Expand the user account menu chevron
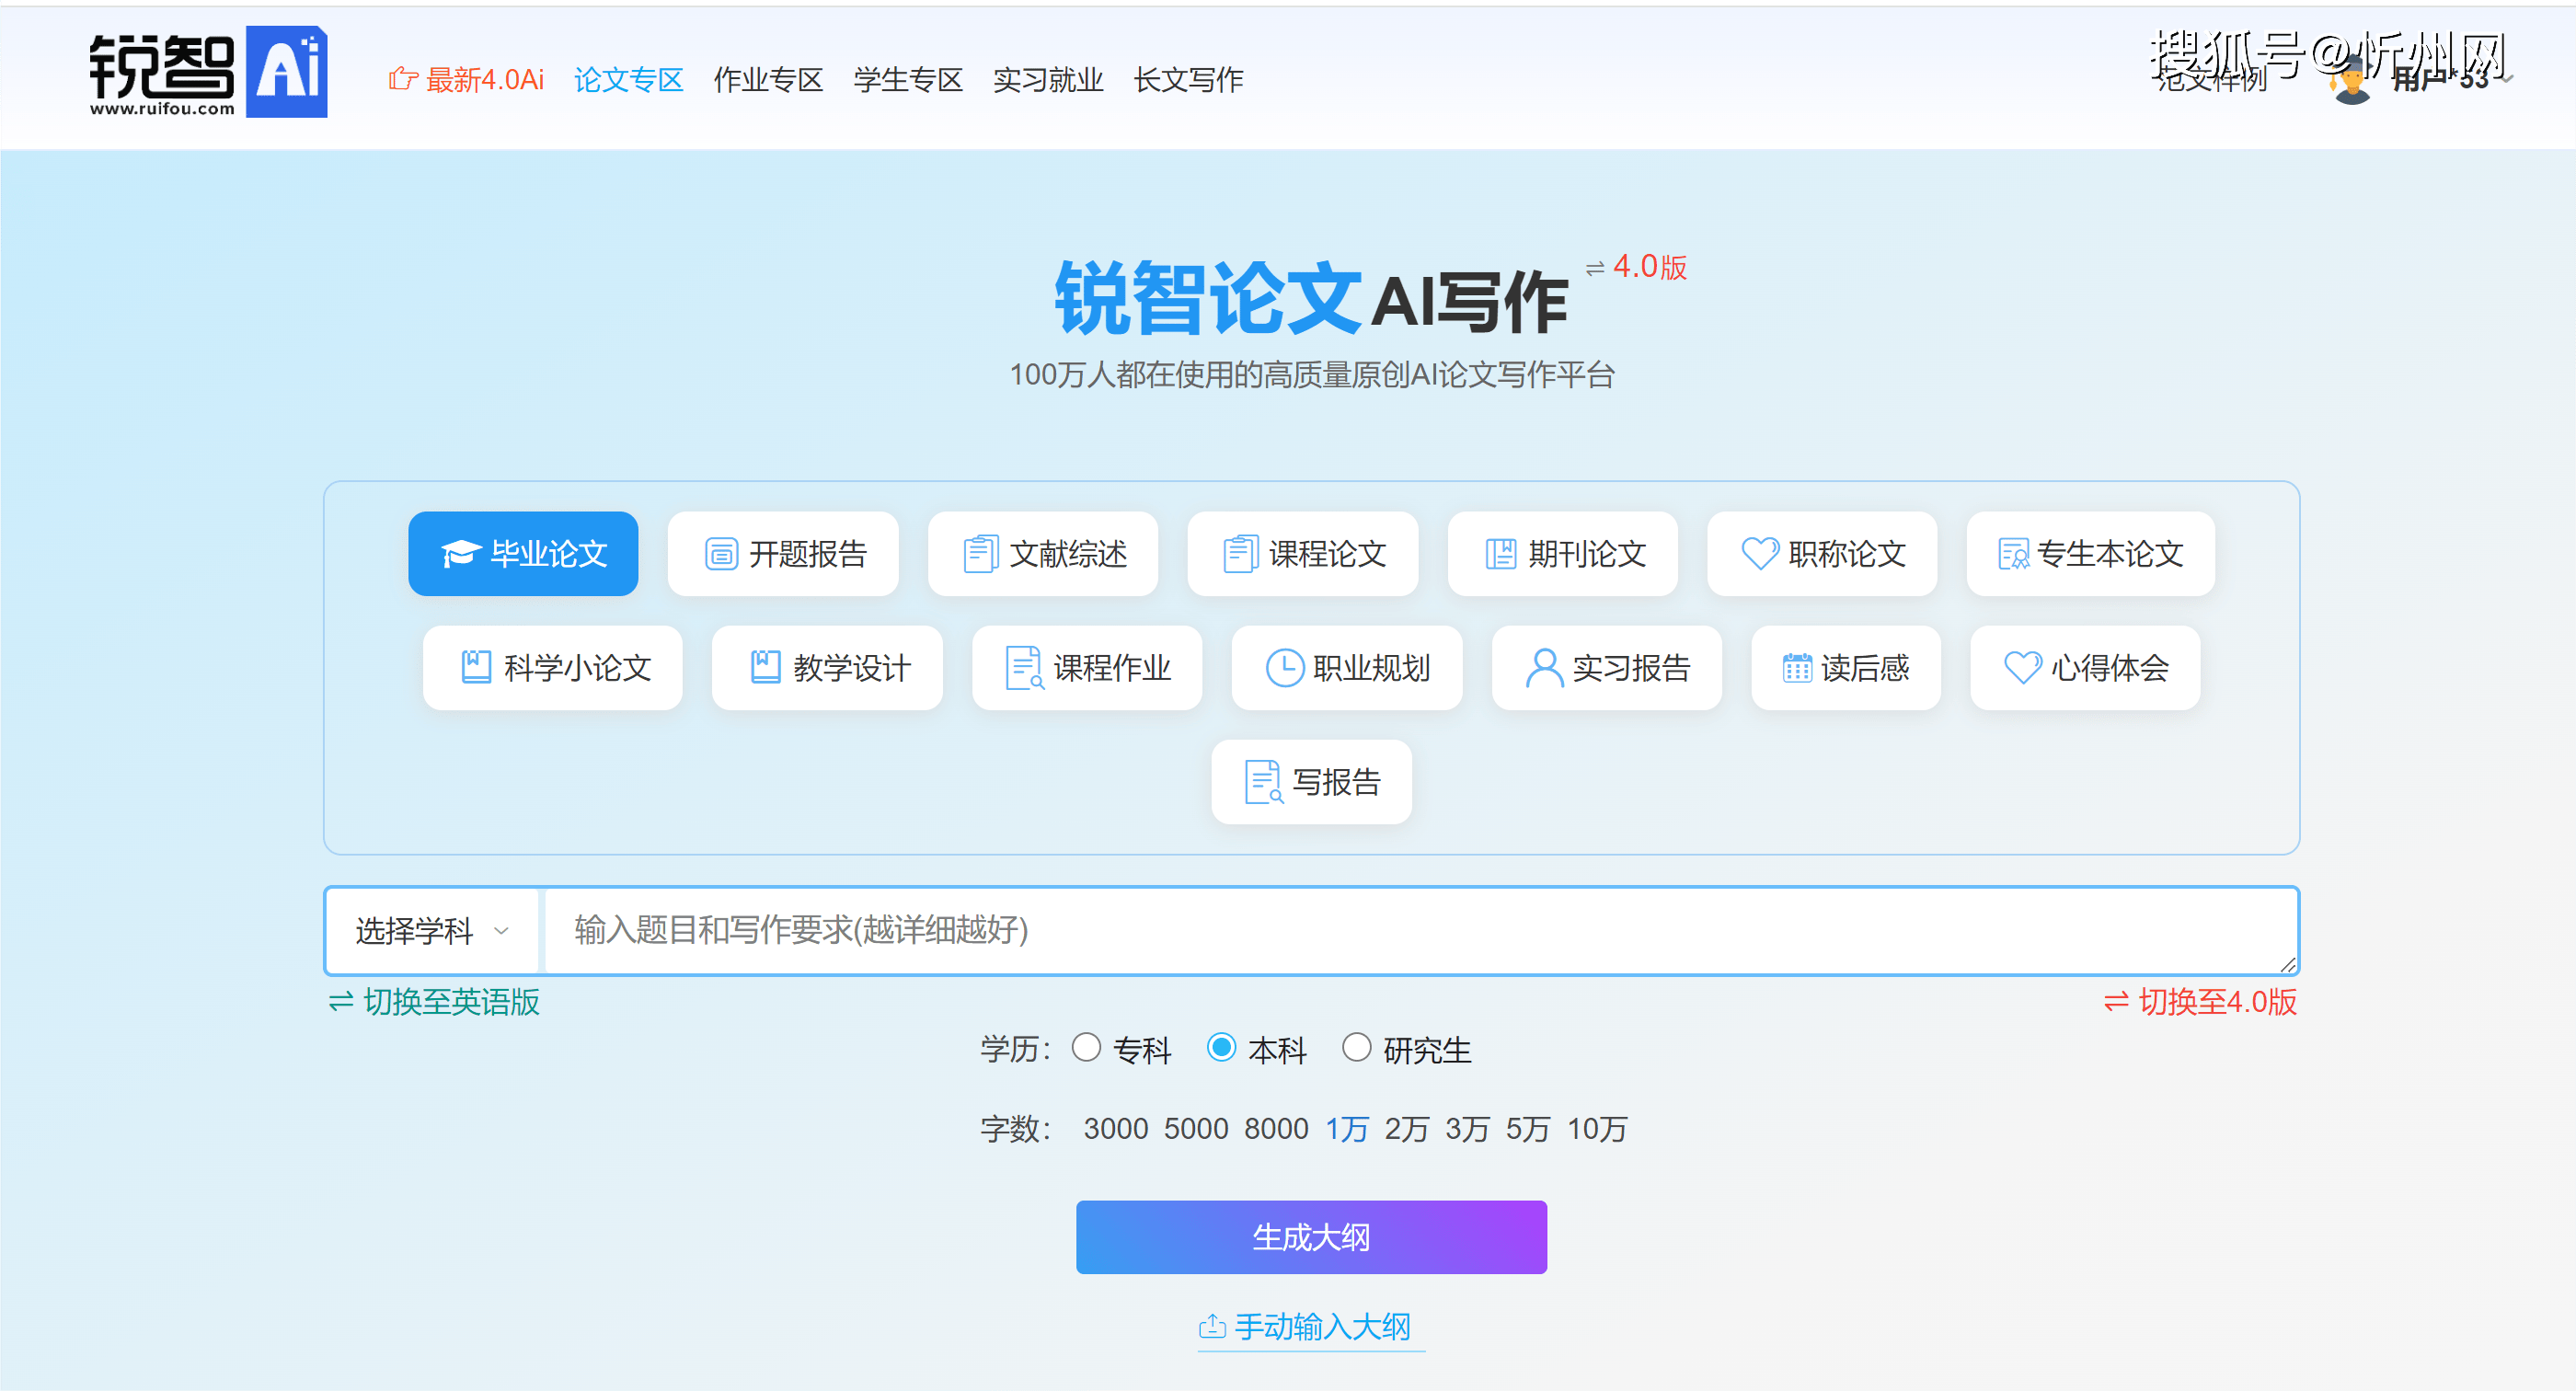Screen dimensions: 2576x1391 [x=2508, y=78]
